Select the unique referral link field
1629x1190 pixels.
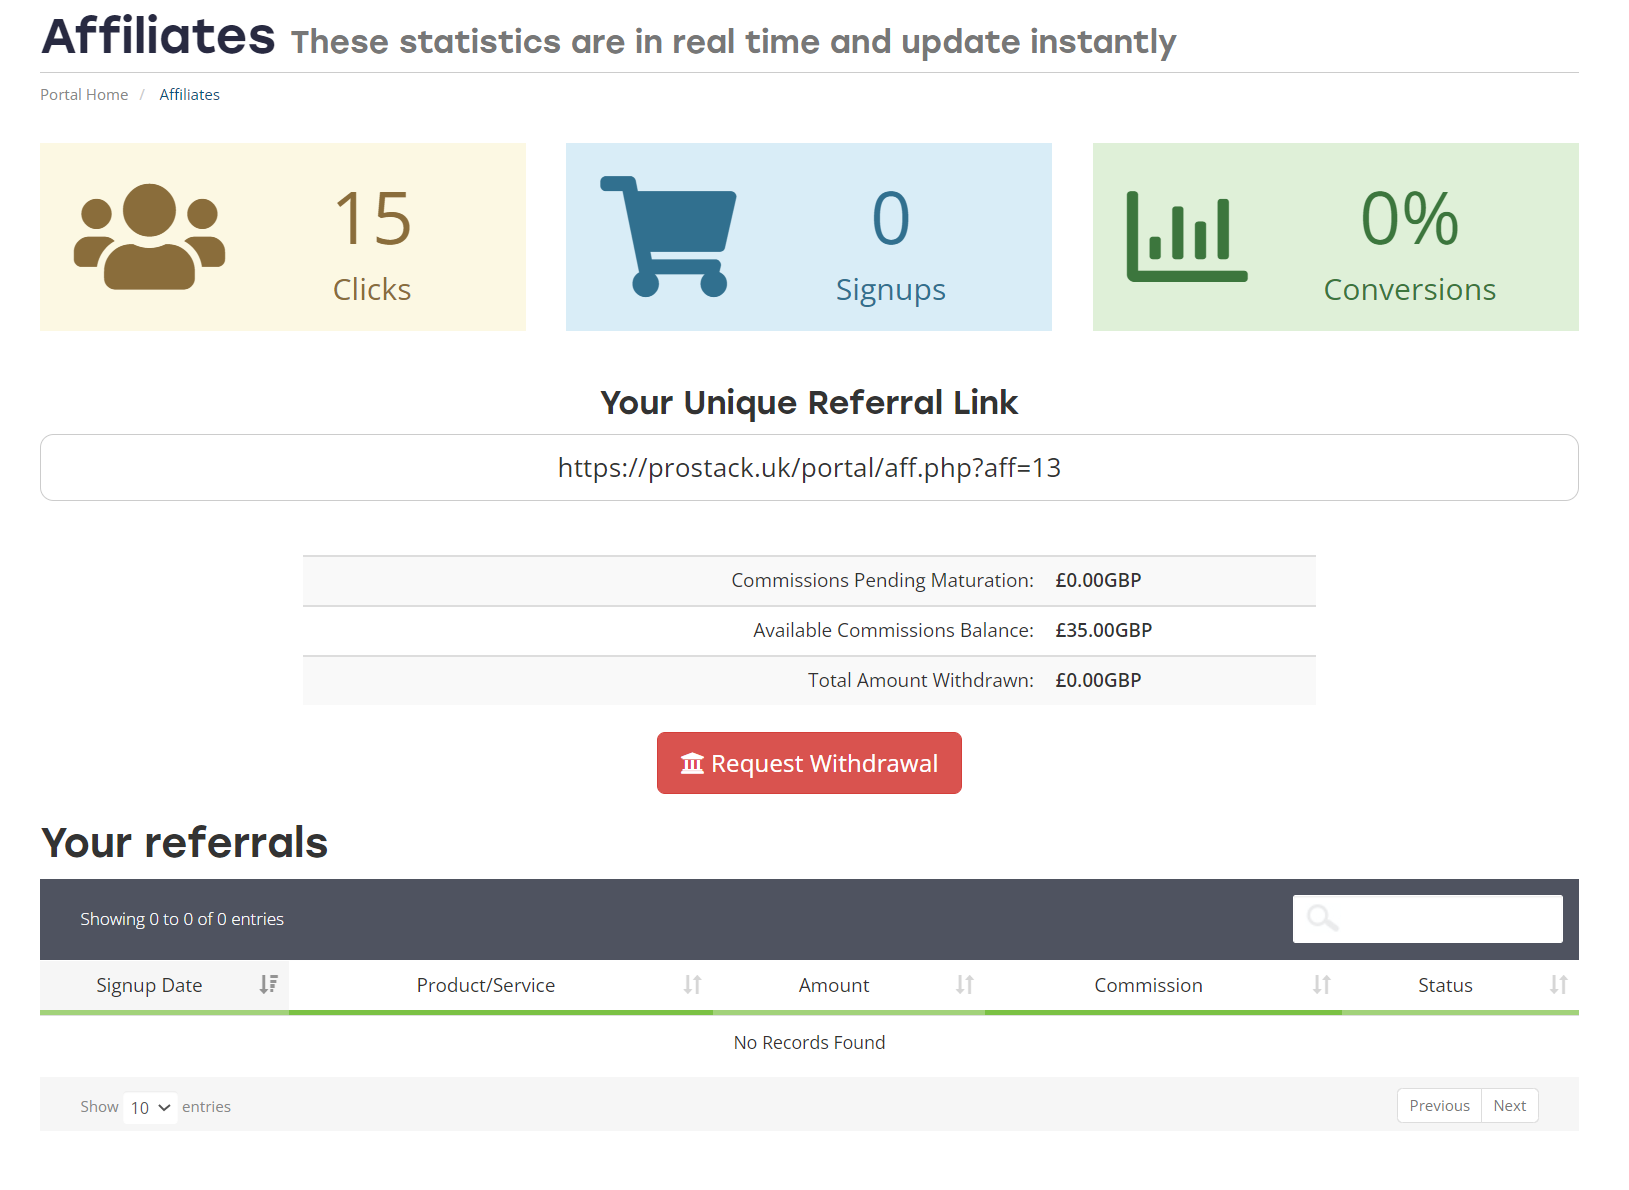click(x=809, y=468)
